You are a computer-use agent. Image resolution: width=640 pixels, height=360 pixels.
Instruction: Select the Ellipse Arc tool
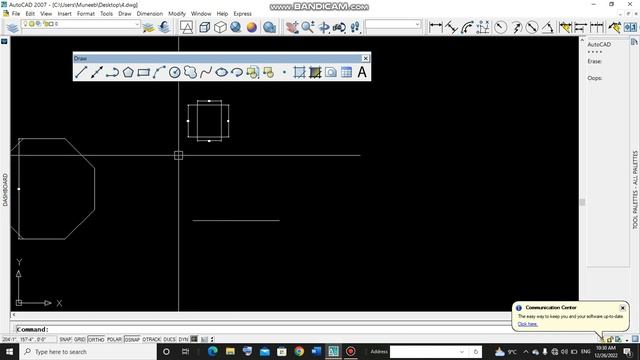click(237, 72)
